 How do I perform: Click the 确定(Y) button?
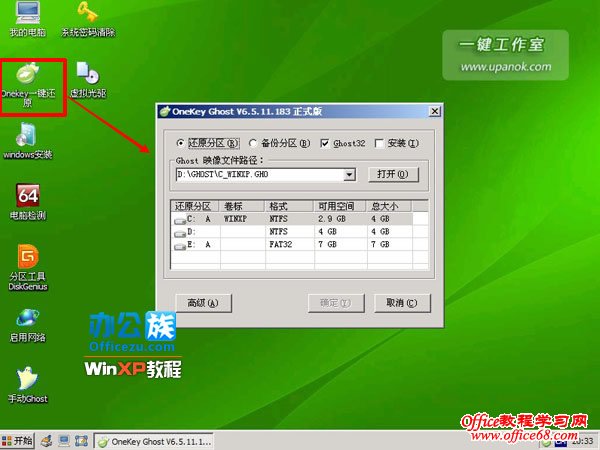tap(336, 303)
